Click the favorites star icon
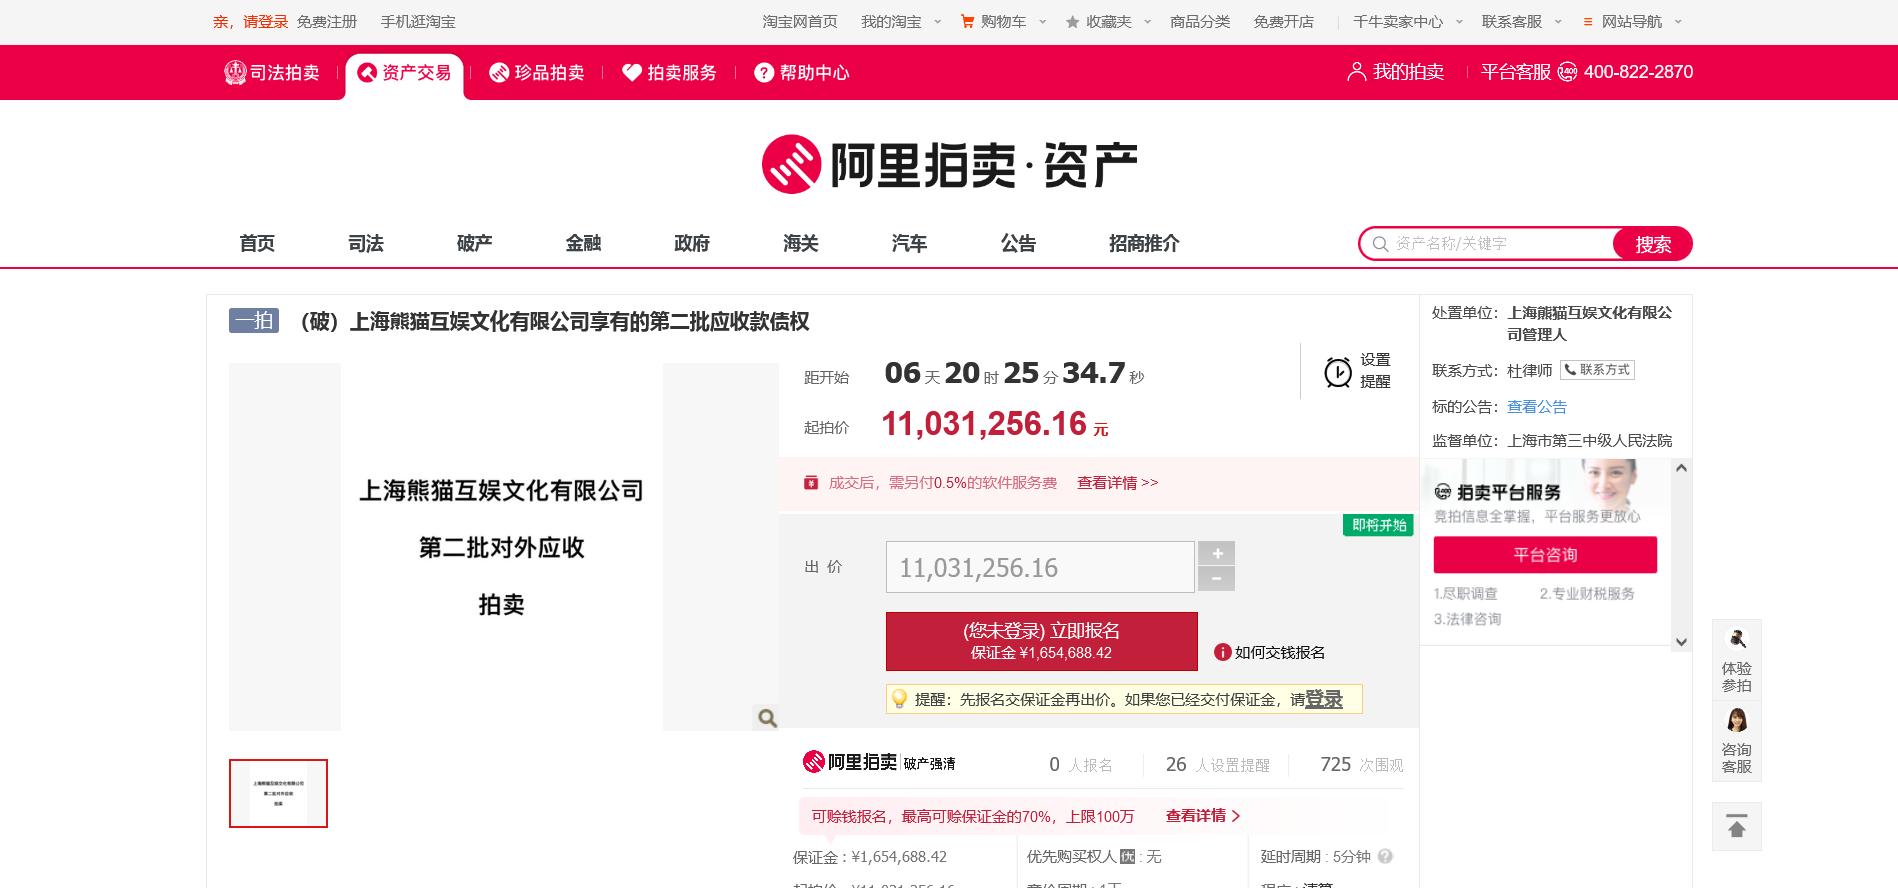The height and width of the screenshot is (888, 1898). 1073,21
